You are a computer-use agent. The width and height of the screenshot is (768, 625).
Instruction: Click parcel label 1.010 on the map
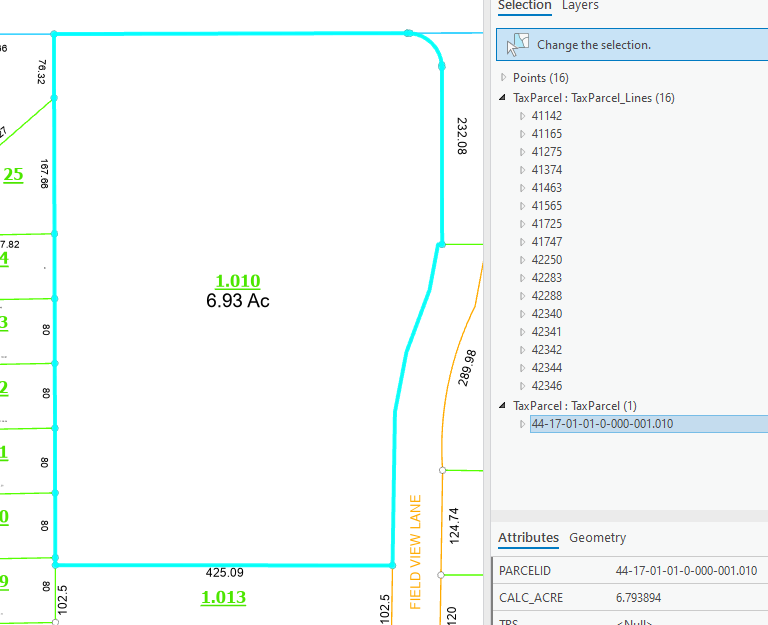click(238, 281)
